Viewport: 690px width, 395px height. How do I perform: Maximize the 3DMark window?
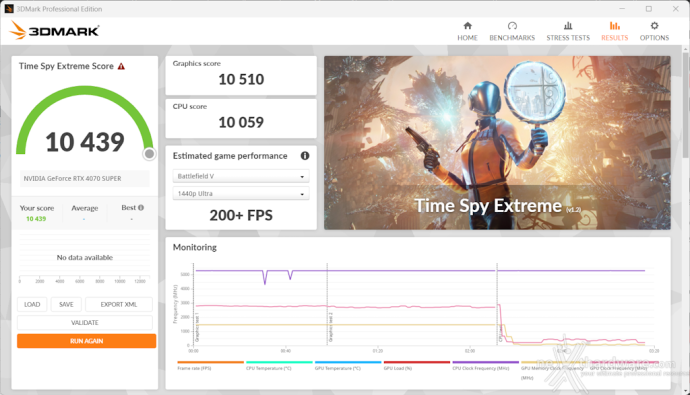(649, 9)
